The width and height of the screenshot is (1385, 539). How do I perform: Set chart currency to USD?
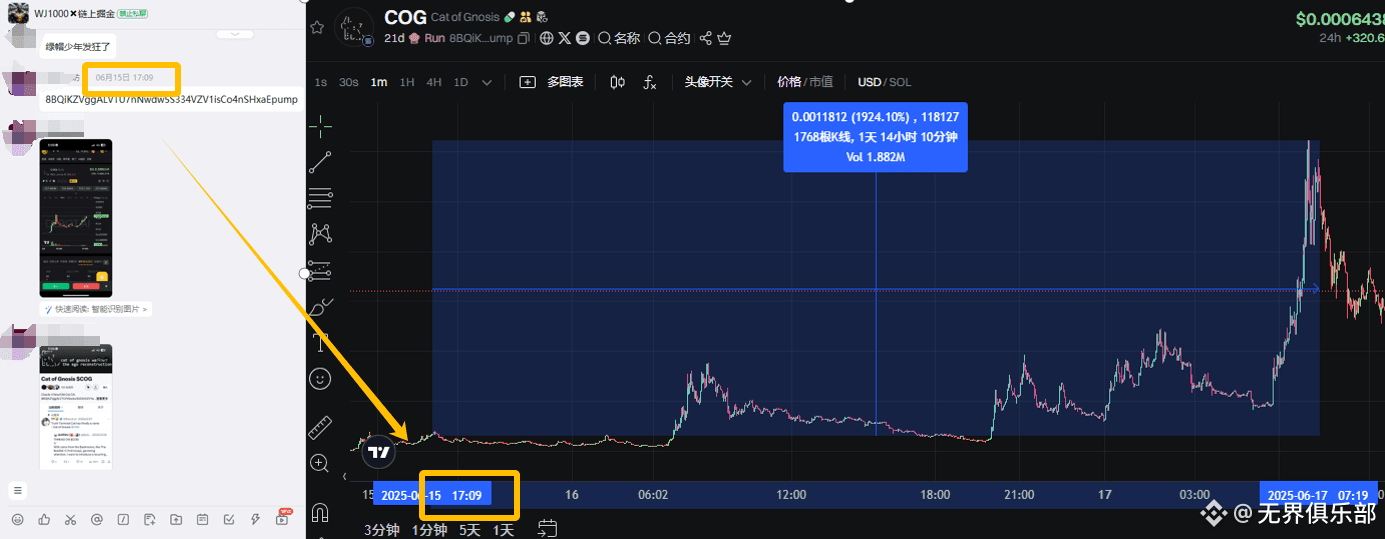869,82
